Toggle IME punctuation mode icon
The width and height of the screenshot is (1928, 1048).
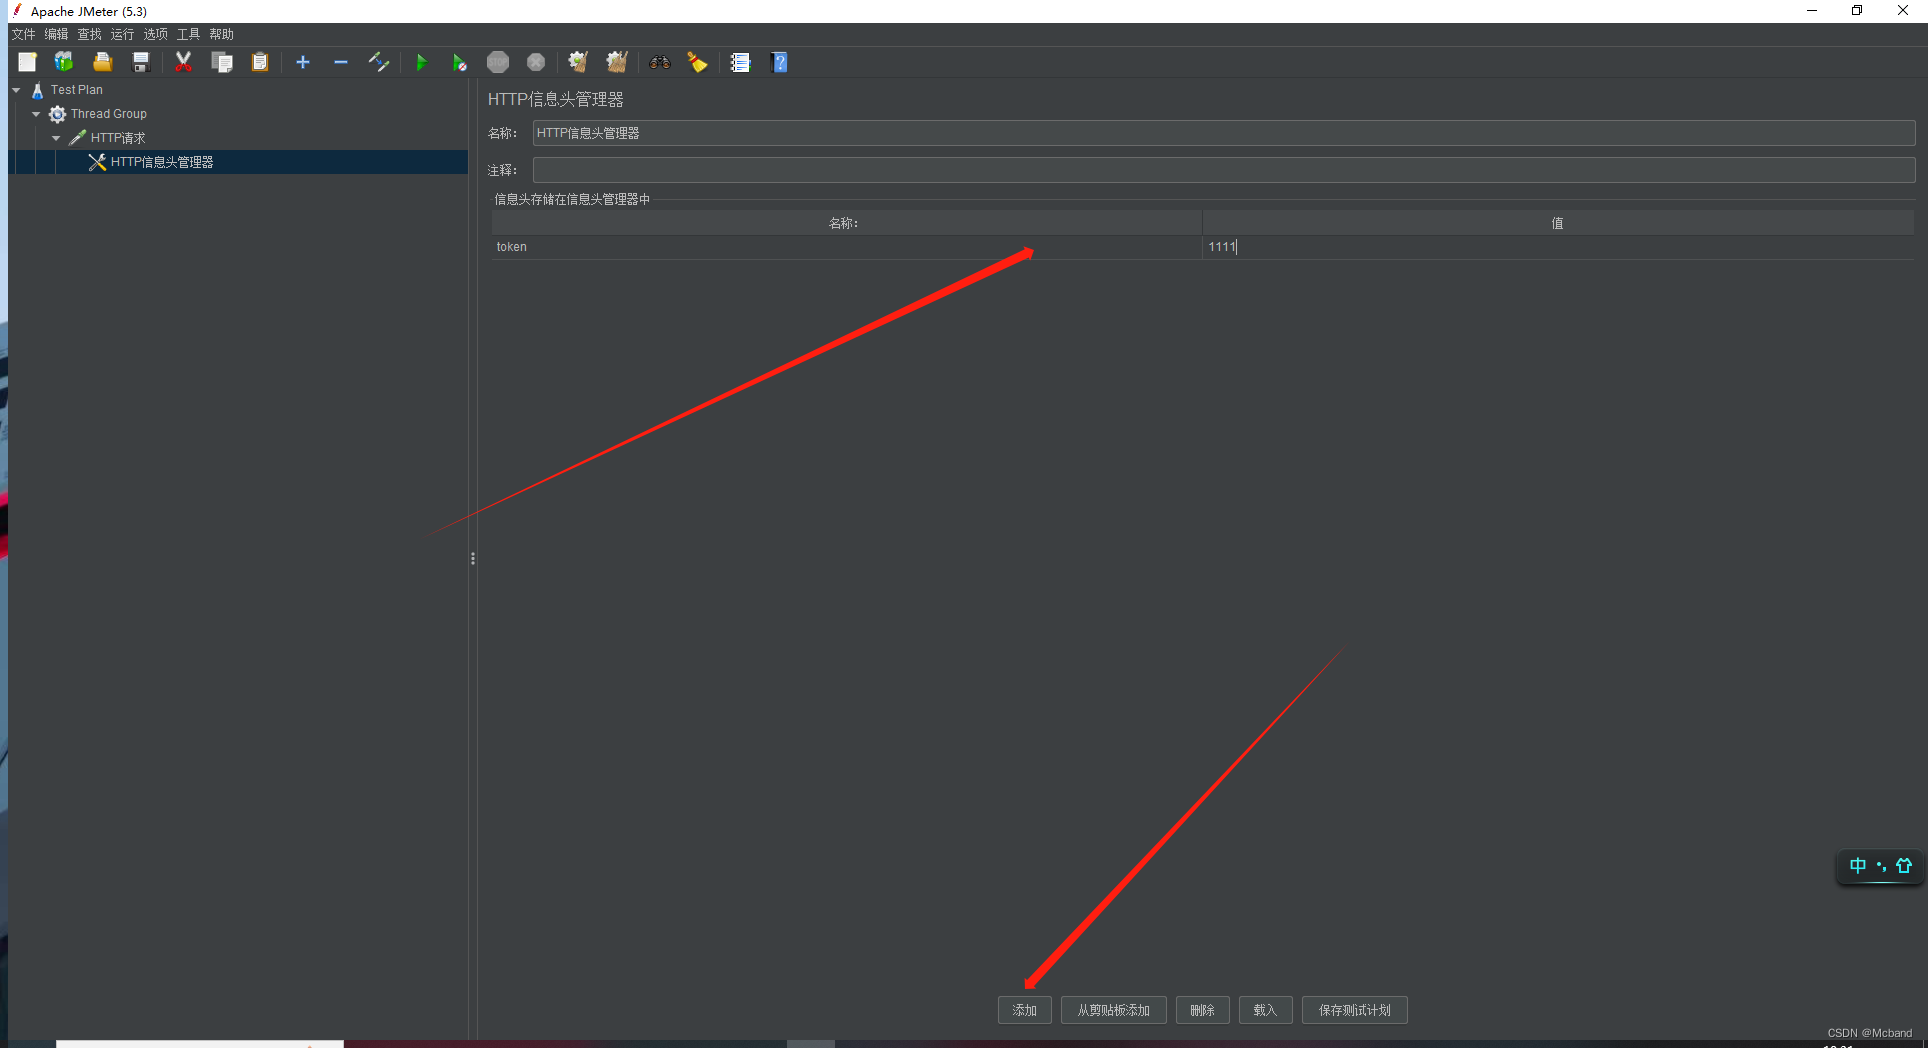click(x=1881, y=866)
